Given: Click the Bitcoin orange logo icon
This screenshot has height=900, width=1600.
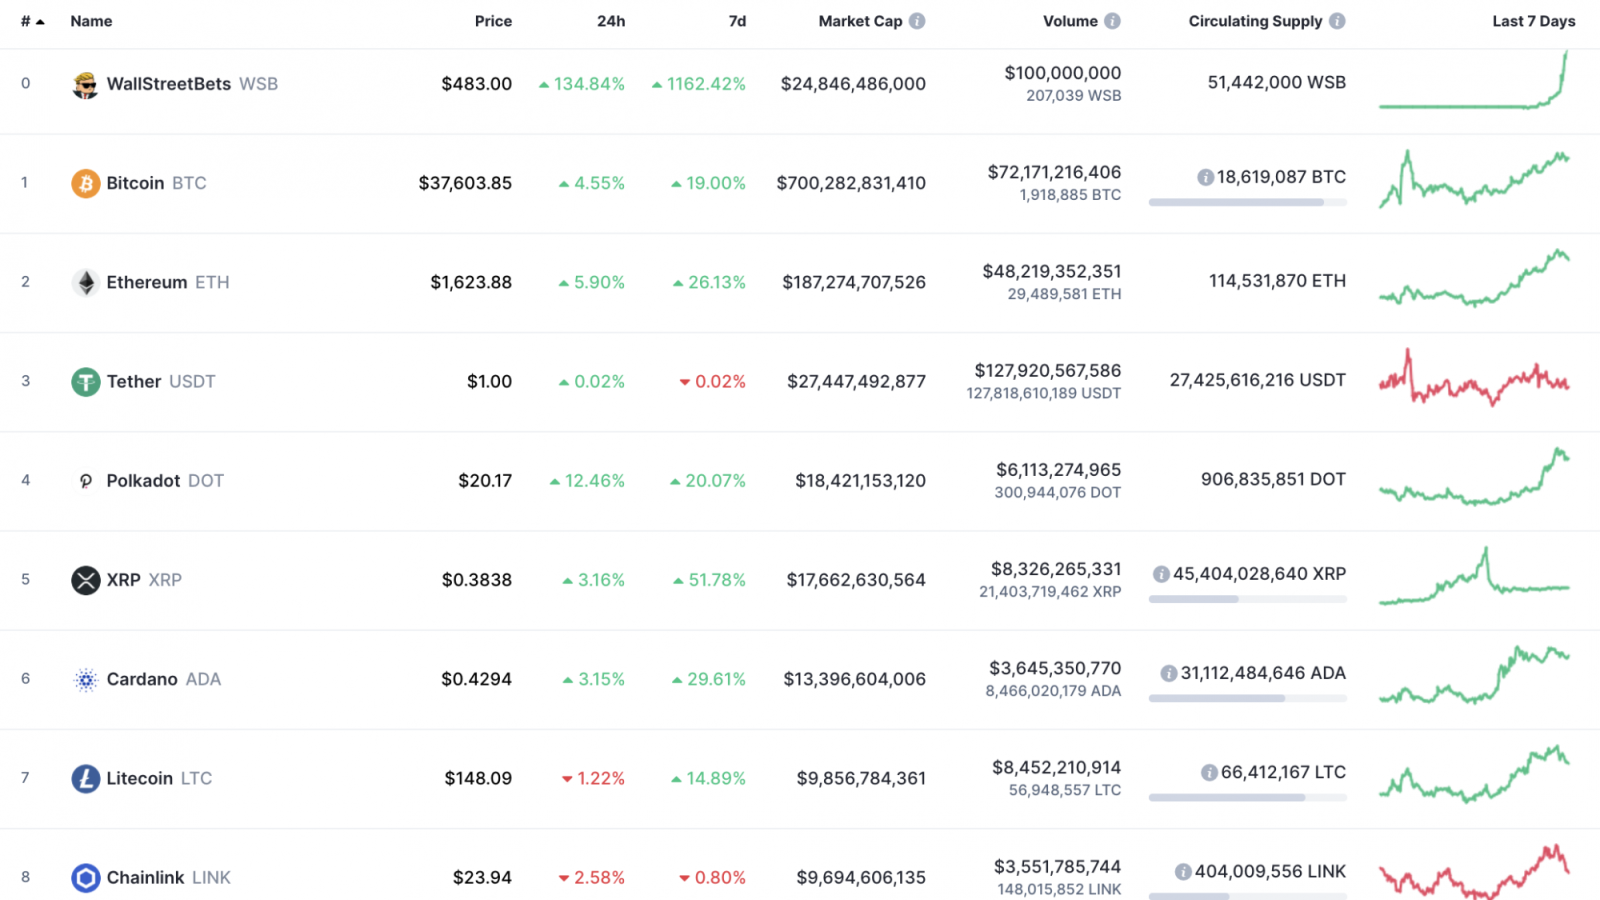Looking at the screenshot, I should (x=86, y=184).
